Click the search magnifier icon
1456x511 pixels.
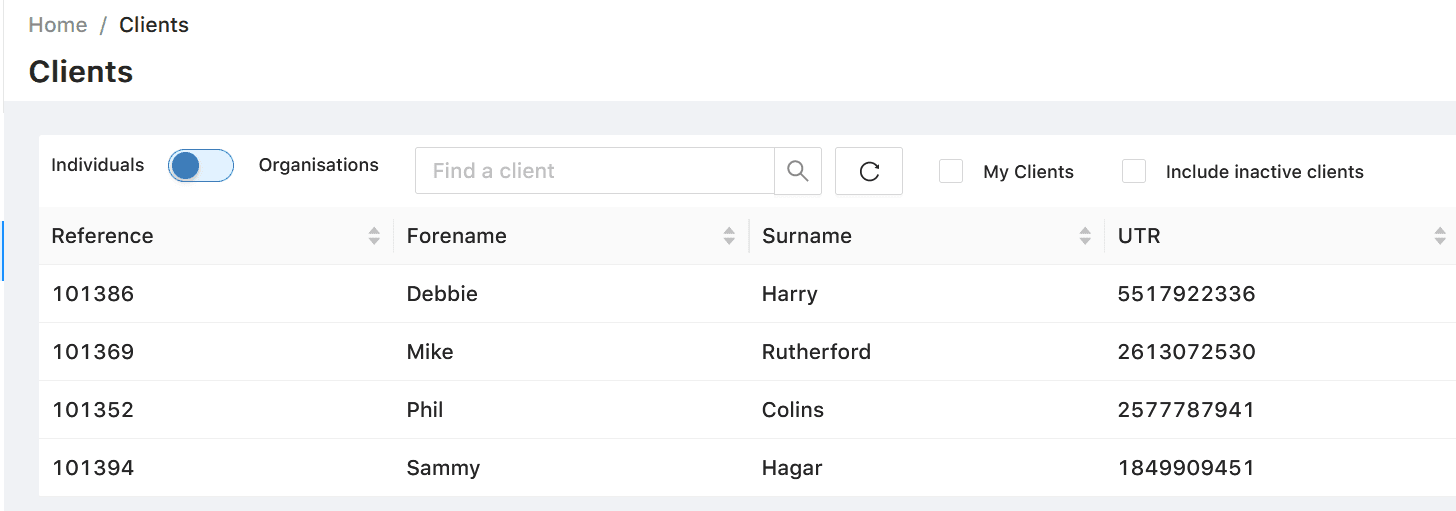[x=797, y=171]
